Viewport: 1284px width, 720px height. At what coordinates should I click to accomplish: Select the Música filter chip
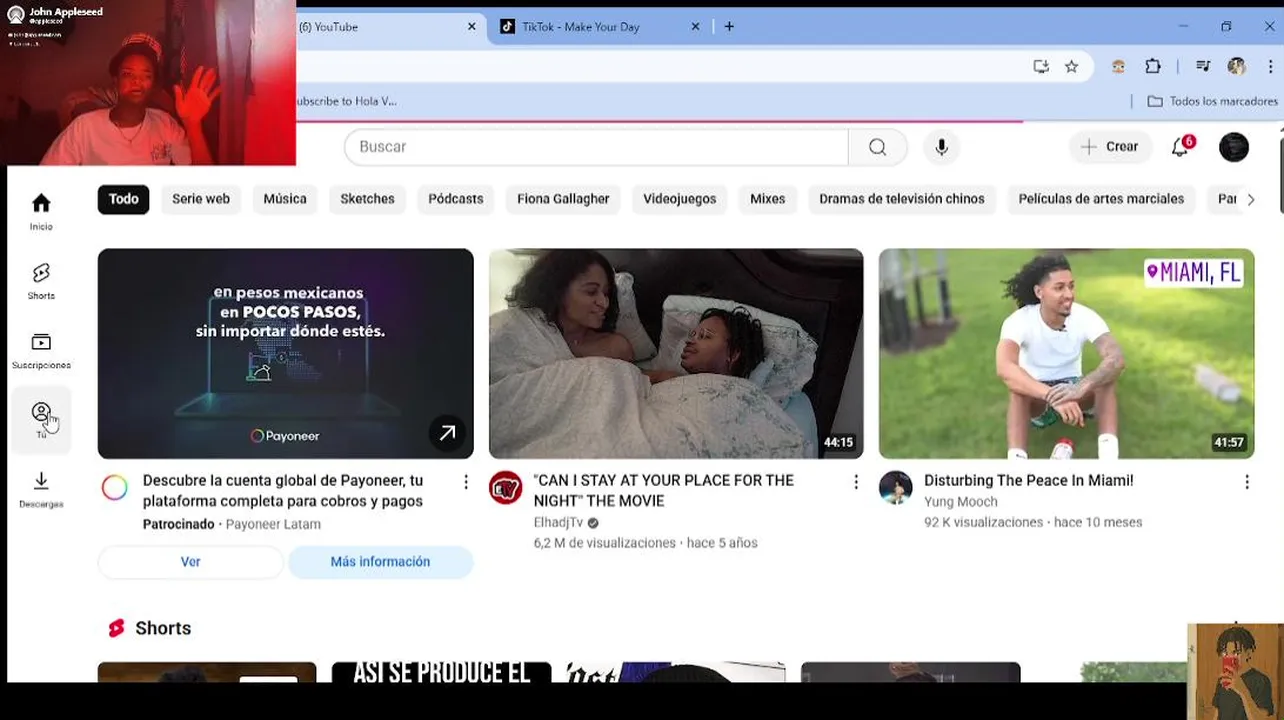285,199
